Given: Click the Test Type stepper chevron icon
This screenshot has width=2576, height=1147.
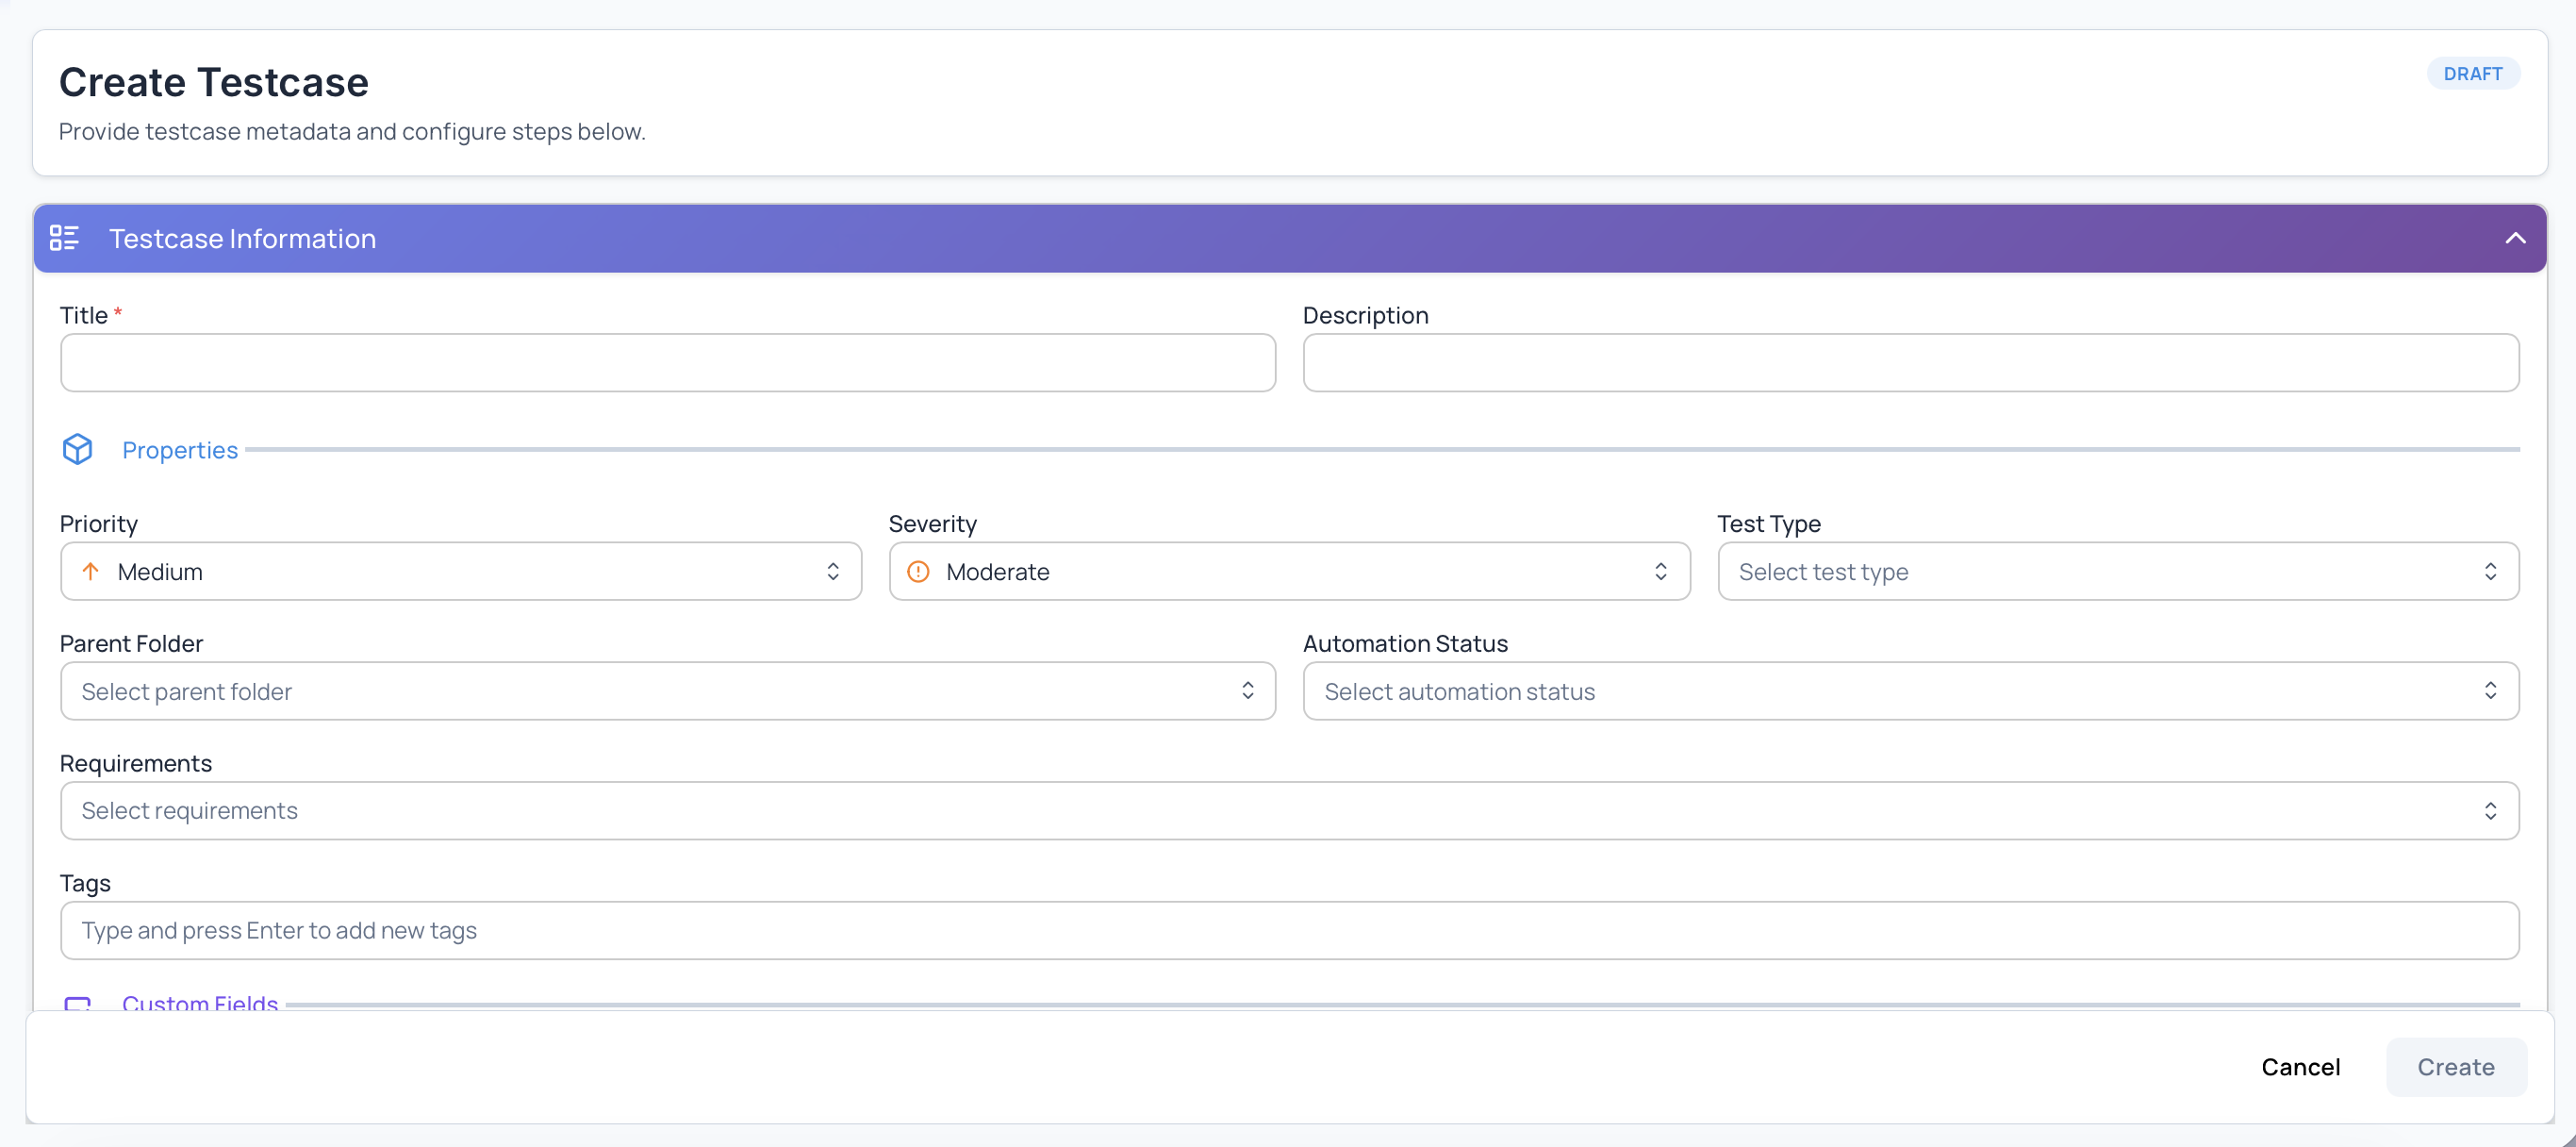Looking at the screenshot, I should pyautogui.click(x=2491, y=571).
